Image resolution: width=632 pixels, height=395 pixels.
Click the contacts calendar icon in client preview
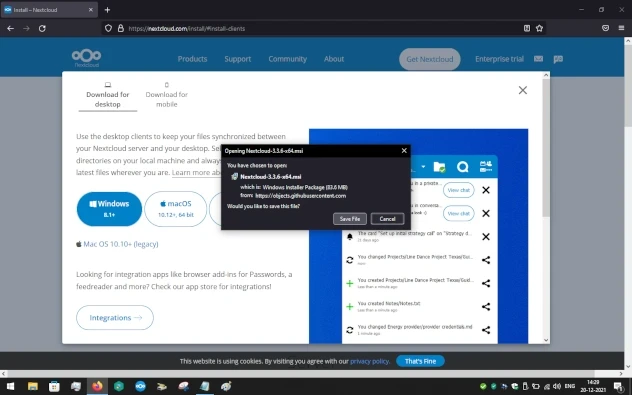coord(486,166)
